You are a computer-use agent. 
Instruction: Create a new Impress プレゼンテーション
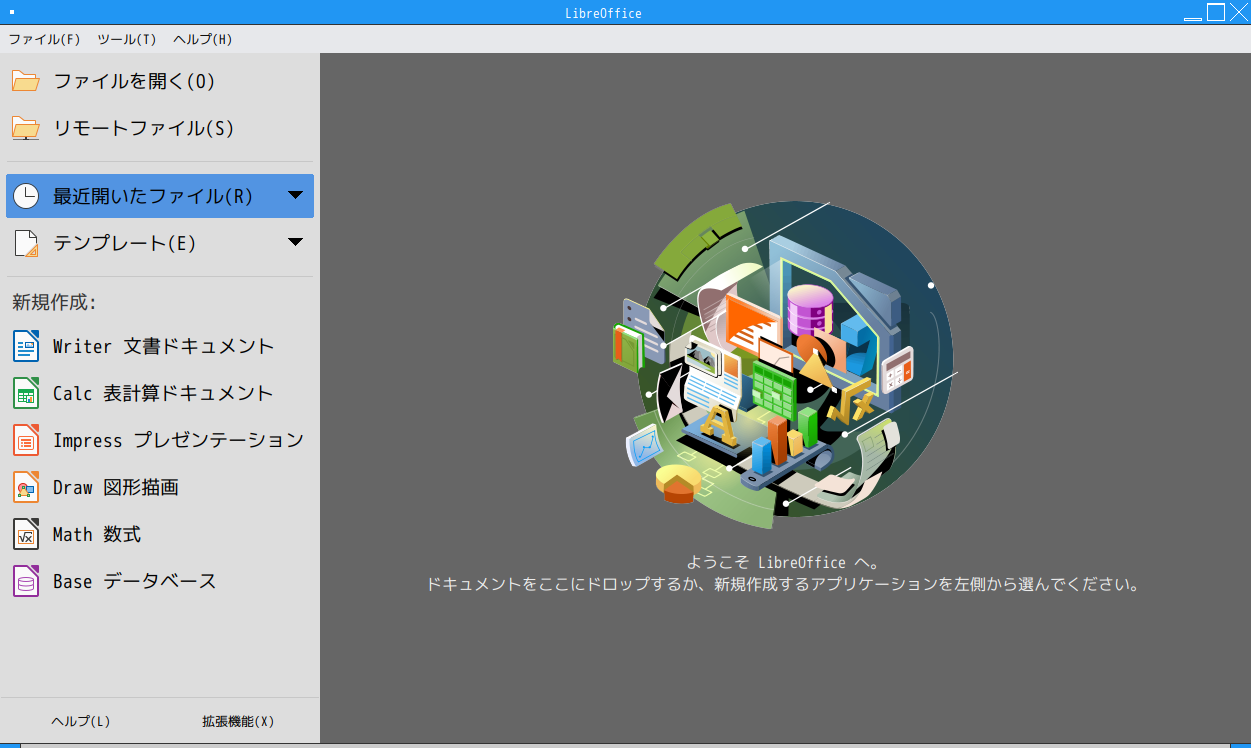point(160,440)
